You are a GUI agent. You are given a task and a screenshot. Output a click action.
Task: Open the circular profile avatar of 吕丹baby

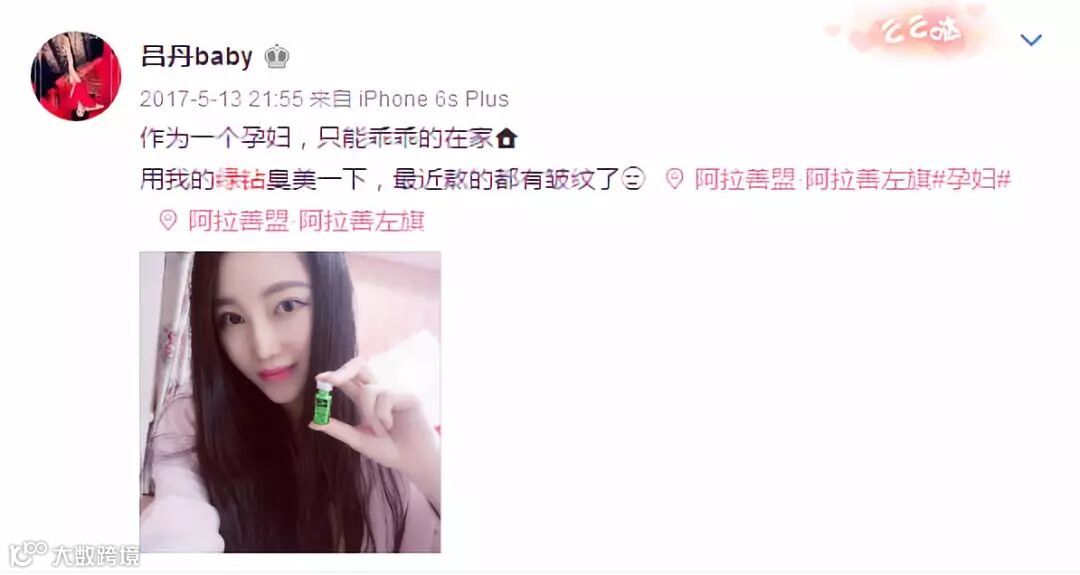coord(76,76)
